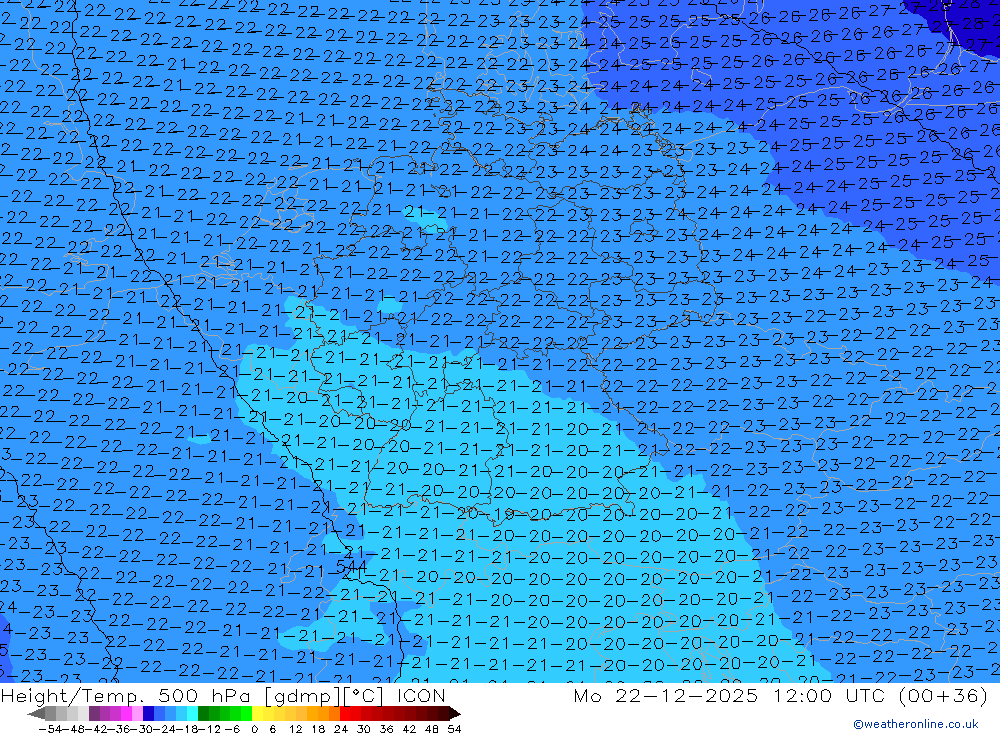This screenshot has height=733, width=1000.
Task: Click the legend value 54 at scale end
Action: pyautogui.click(x=454, y=729)
